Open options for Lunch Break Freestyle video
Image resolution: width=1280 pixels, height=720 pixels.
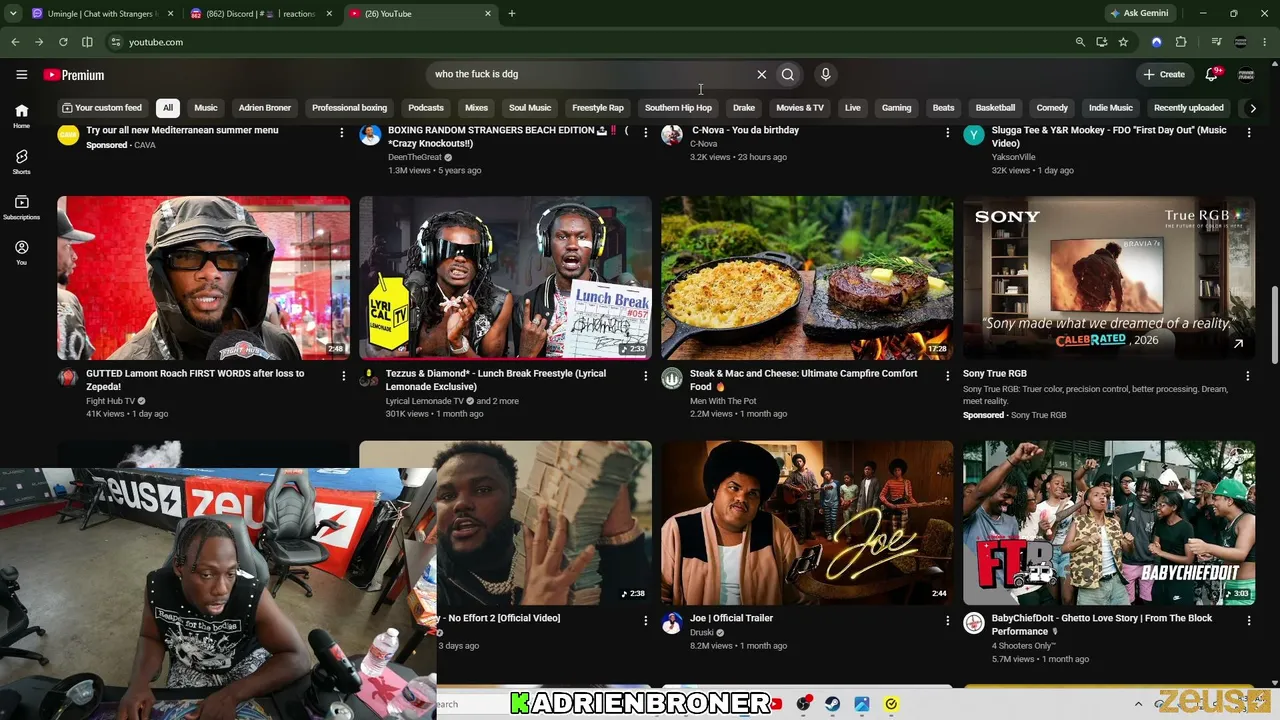click(x=645, y=376)
